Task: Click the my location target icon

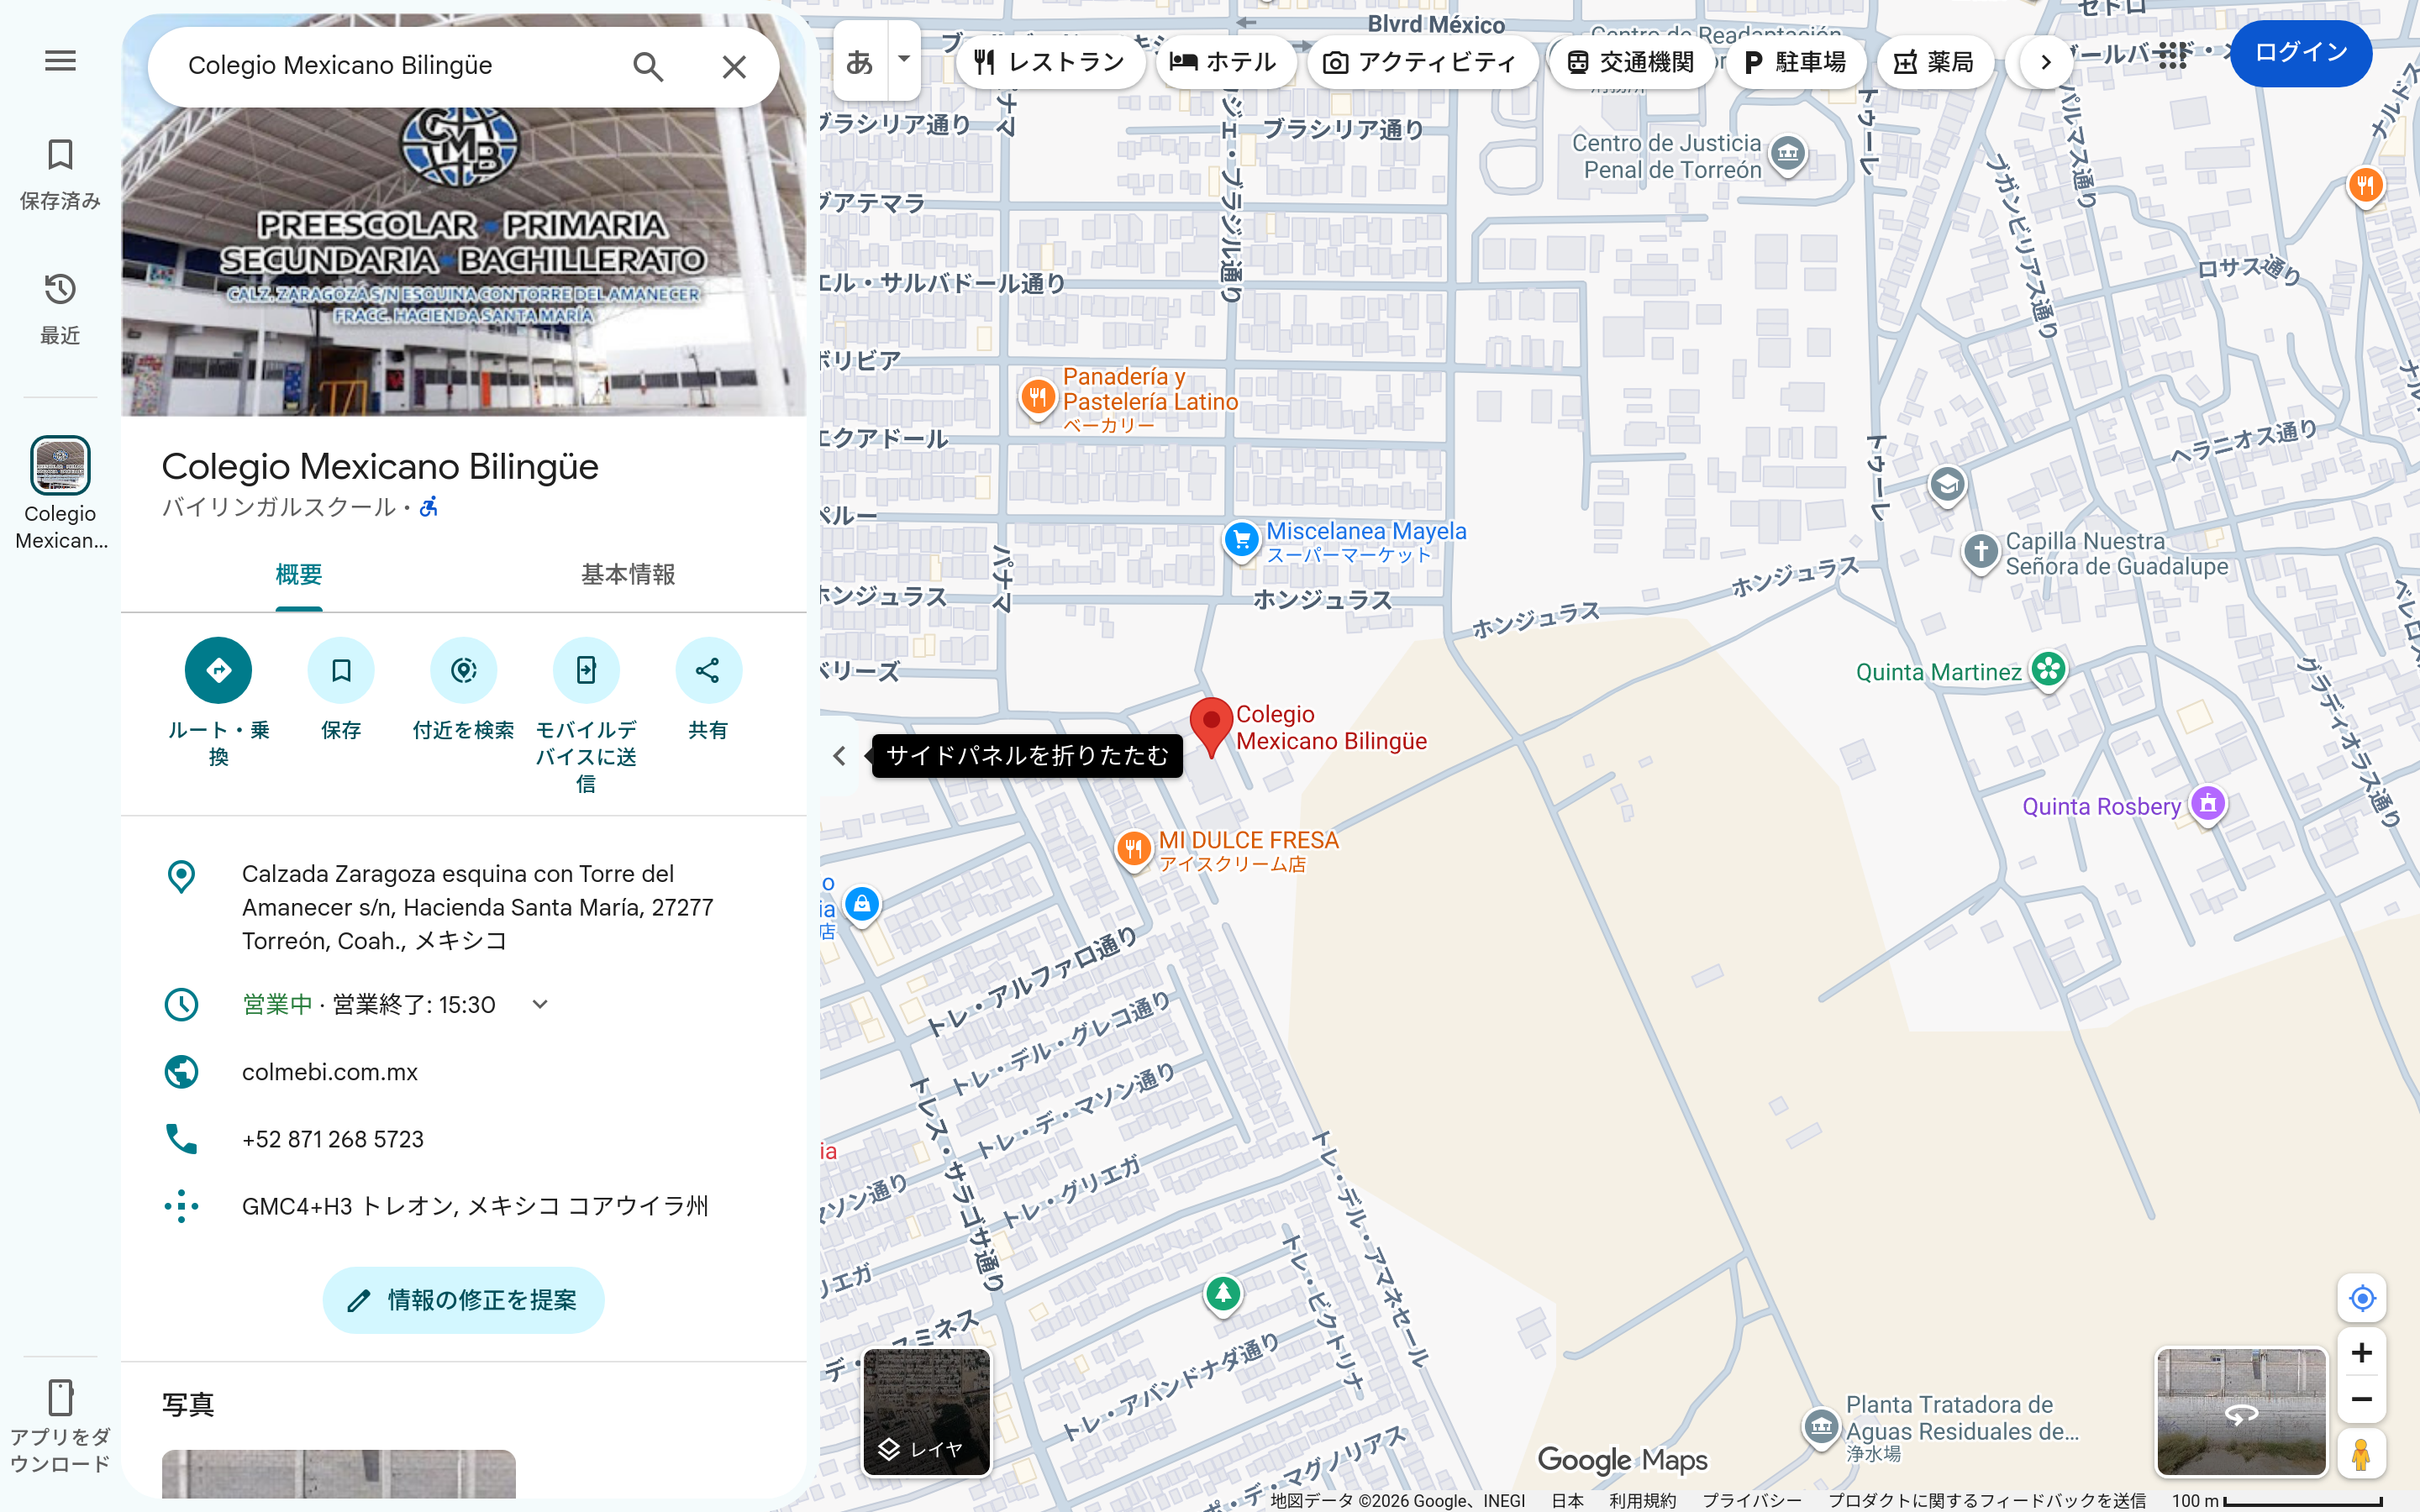Action: point(2362,1298)
